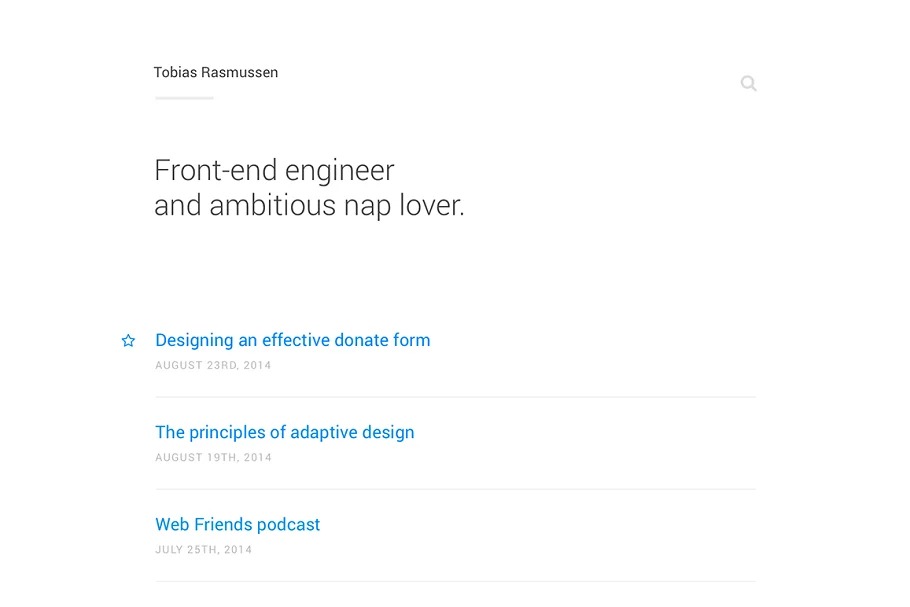Click the divider below the adaptive design post

(455, 489)
